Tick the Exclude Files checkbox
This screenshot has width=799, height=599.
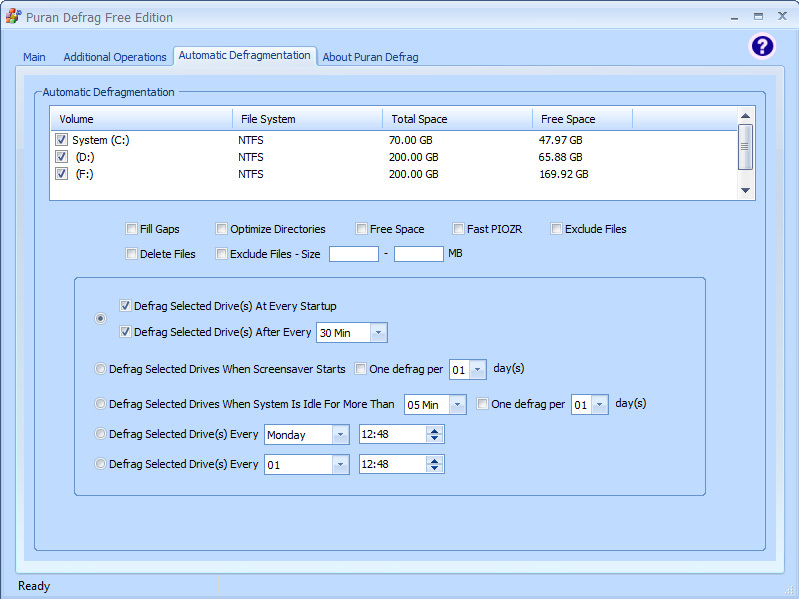[556, 229]
